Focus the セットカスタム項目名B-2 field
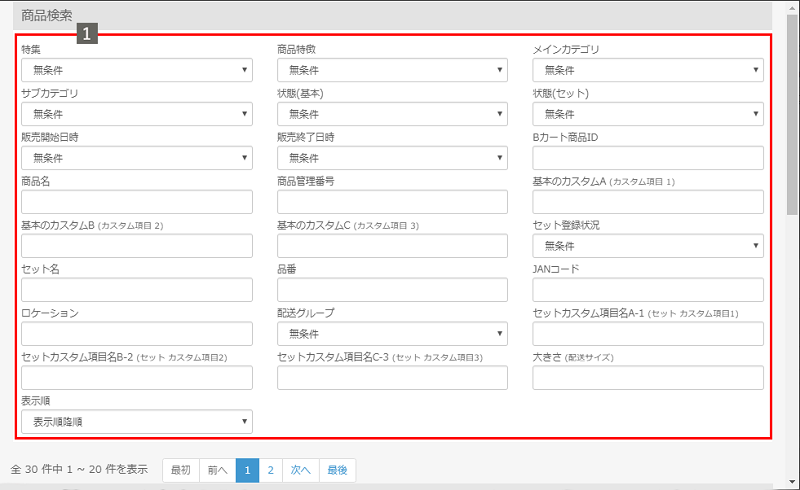Image resolution: width=800 pixels, height=490 pixels. pyautogui.click(x=137, y=377)
